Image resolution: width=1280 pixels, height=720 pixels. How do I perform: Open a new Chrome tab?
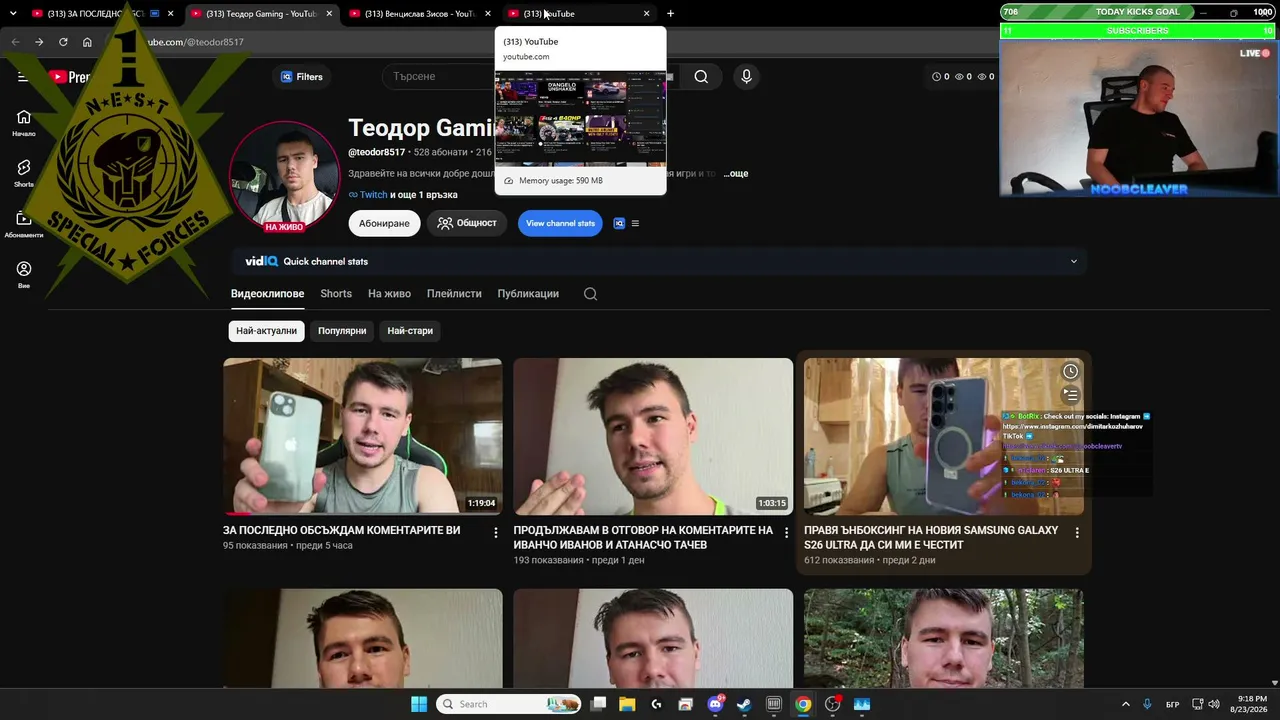670,13
